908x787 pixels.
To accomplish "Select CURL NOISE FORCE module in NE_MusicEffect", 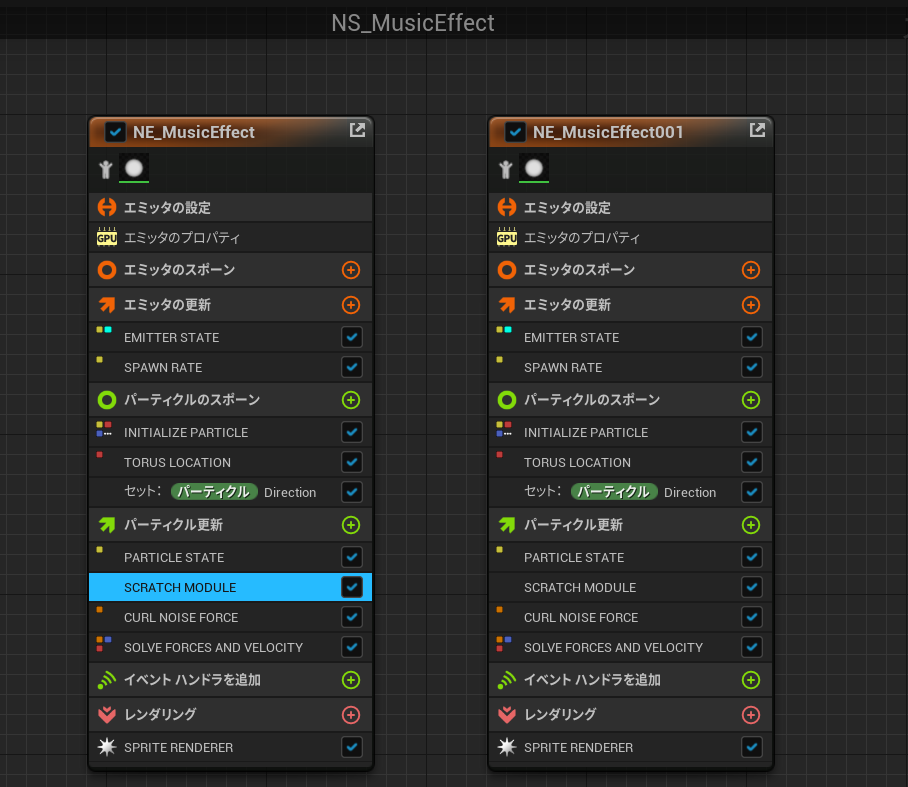I will pyautogui.click(x=230, y=617).
